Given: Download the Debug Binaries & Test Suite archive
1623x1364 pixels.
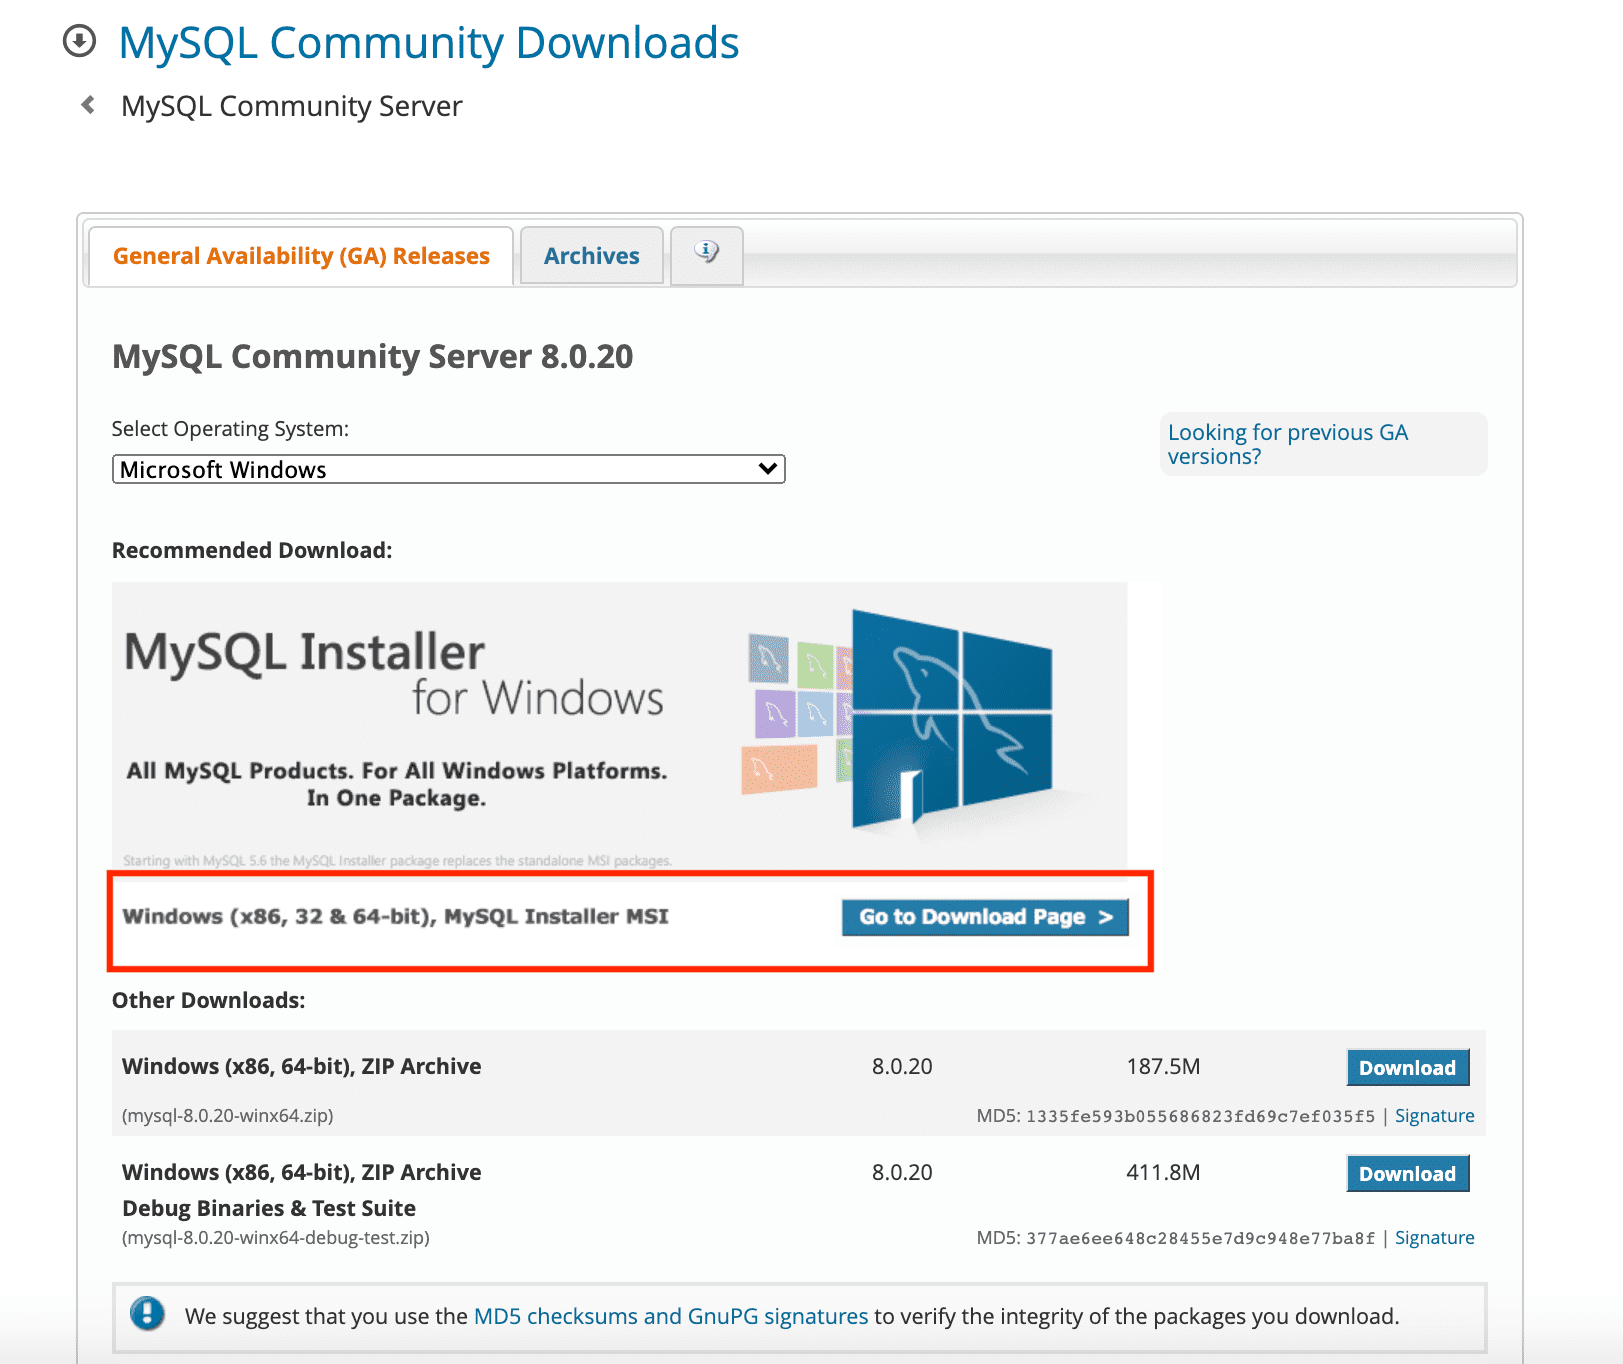Looking at the screenshot, I should coord(1407,1173).
